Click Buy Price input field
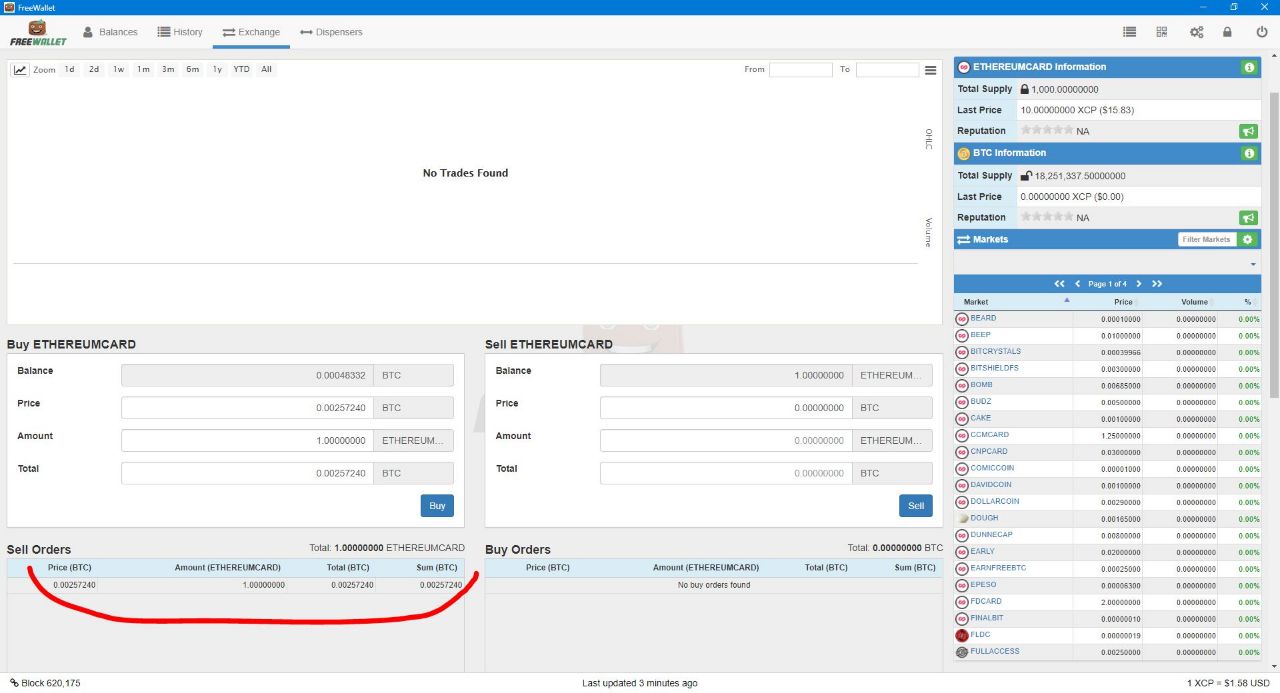The height and width of the screenshot is (693, 1280). point(247,408)
